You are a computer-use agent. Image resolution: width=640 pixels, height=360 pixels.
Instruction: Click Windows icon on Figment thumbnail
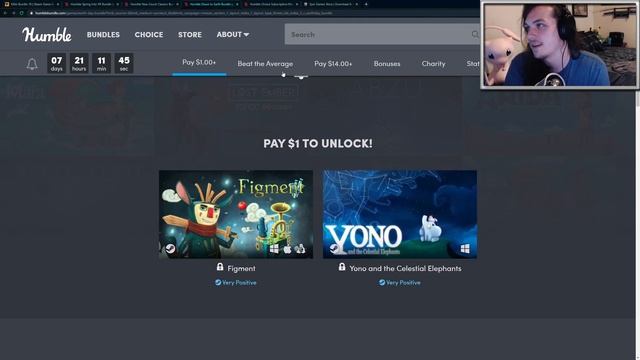pos(274,248)
